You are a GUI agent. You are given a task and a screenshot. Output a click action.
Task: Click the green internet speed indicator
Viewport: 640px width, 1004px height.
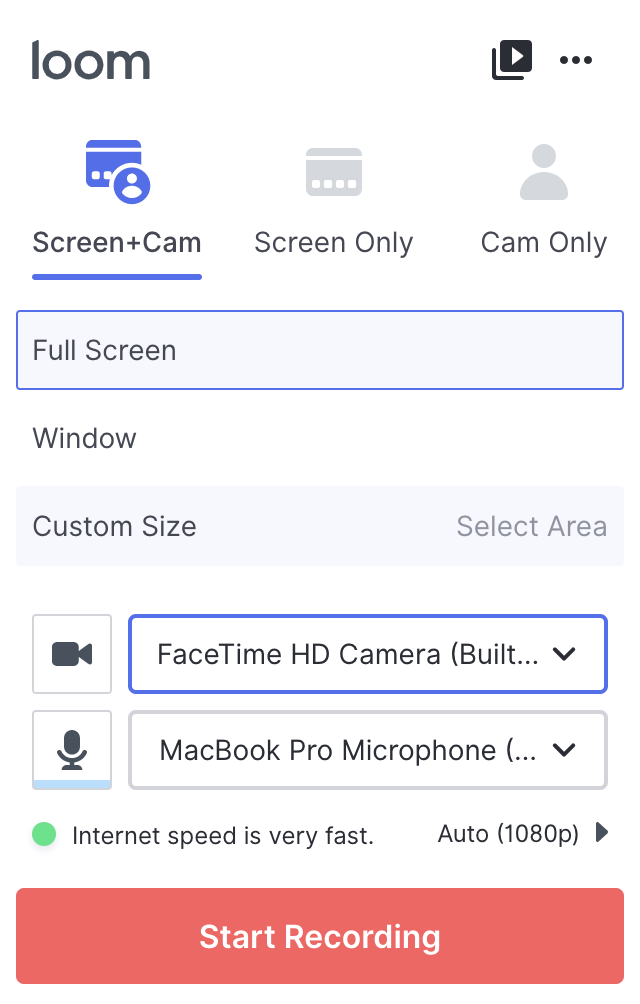(x=44, y=835)
